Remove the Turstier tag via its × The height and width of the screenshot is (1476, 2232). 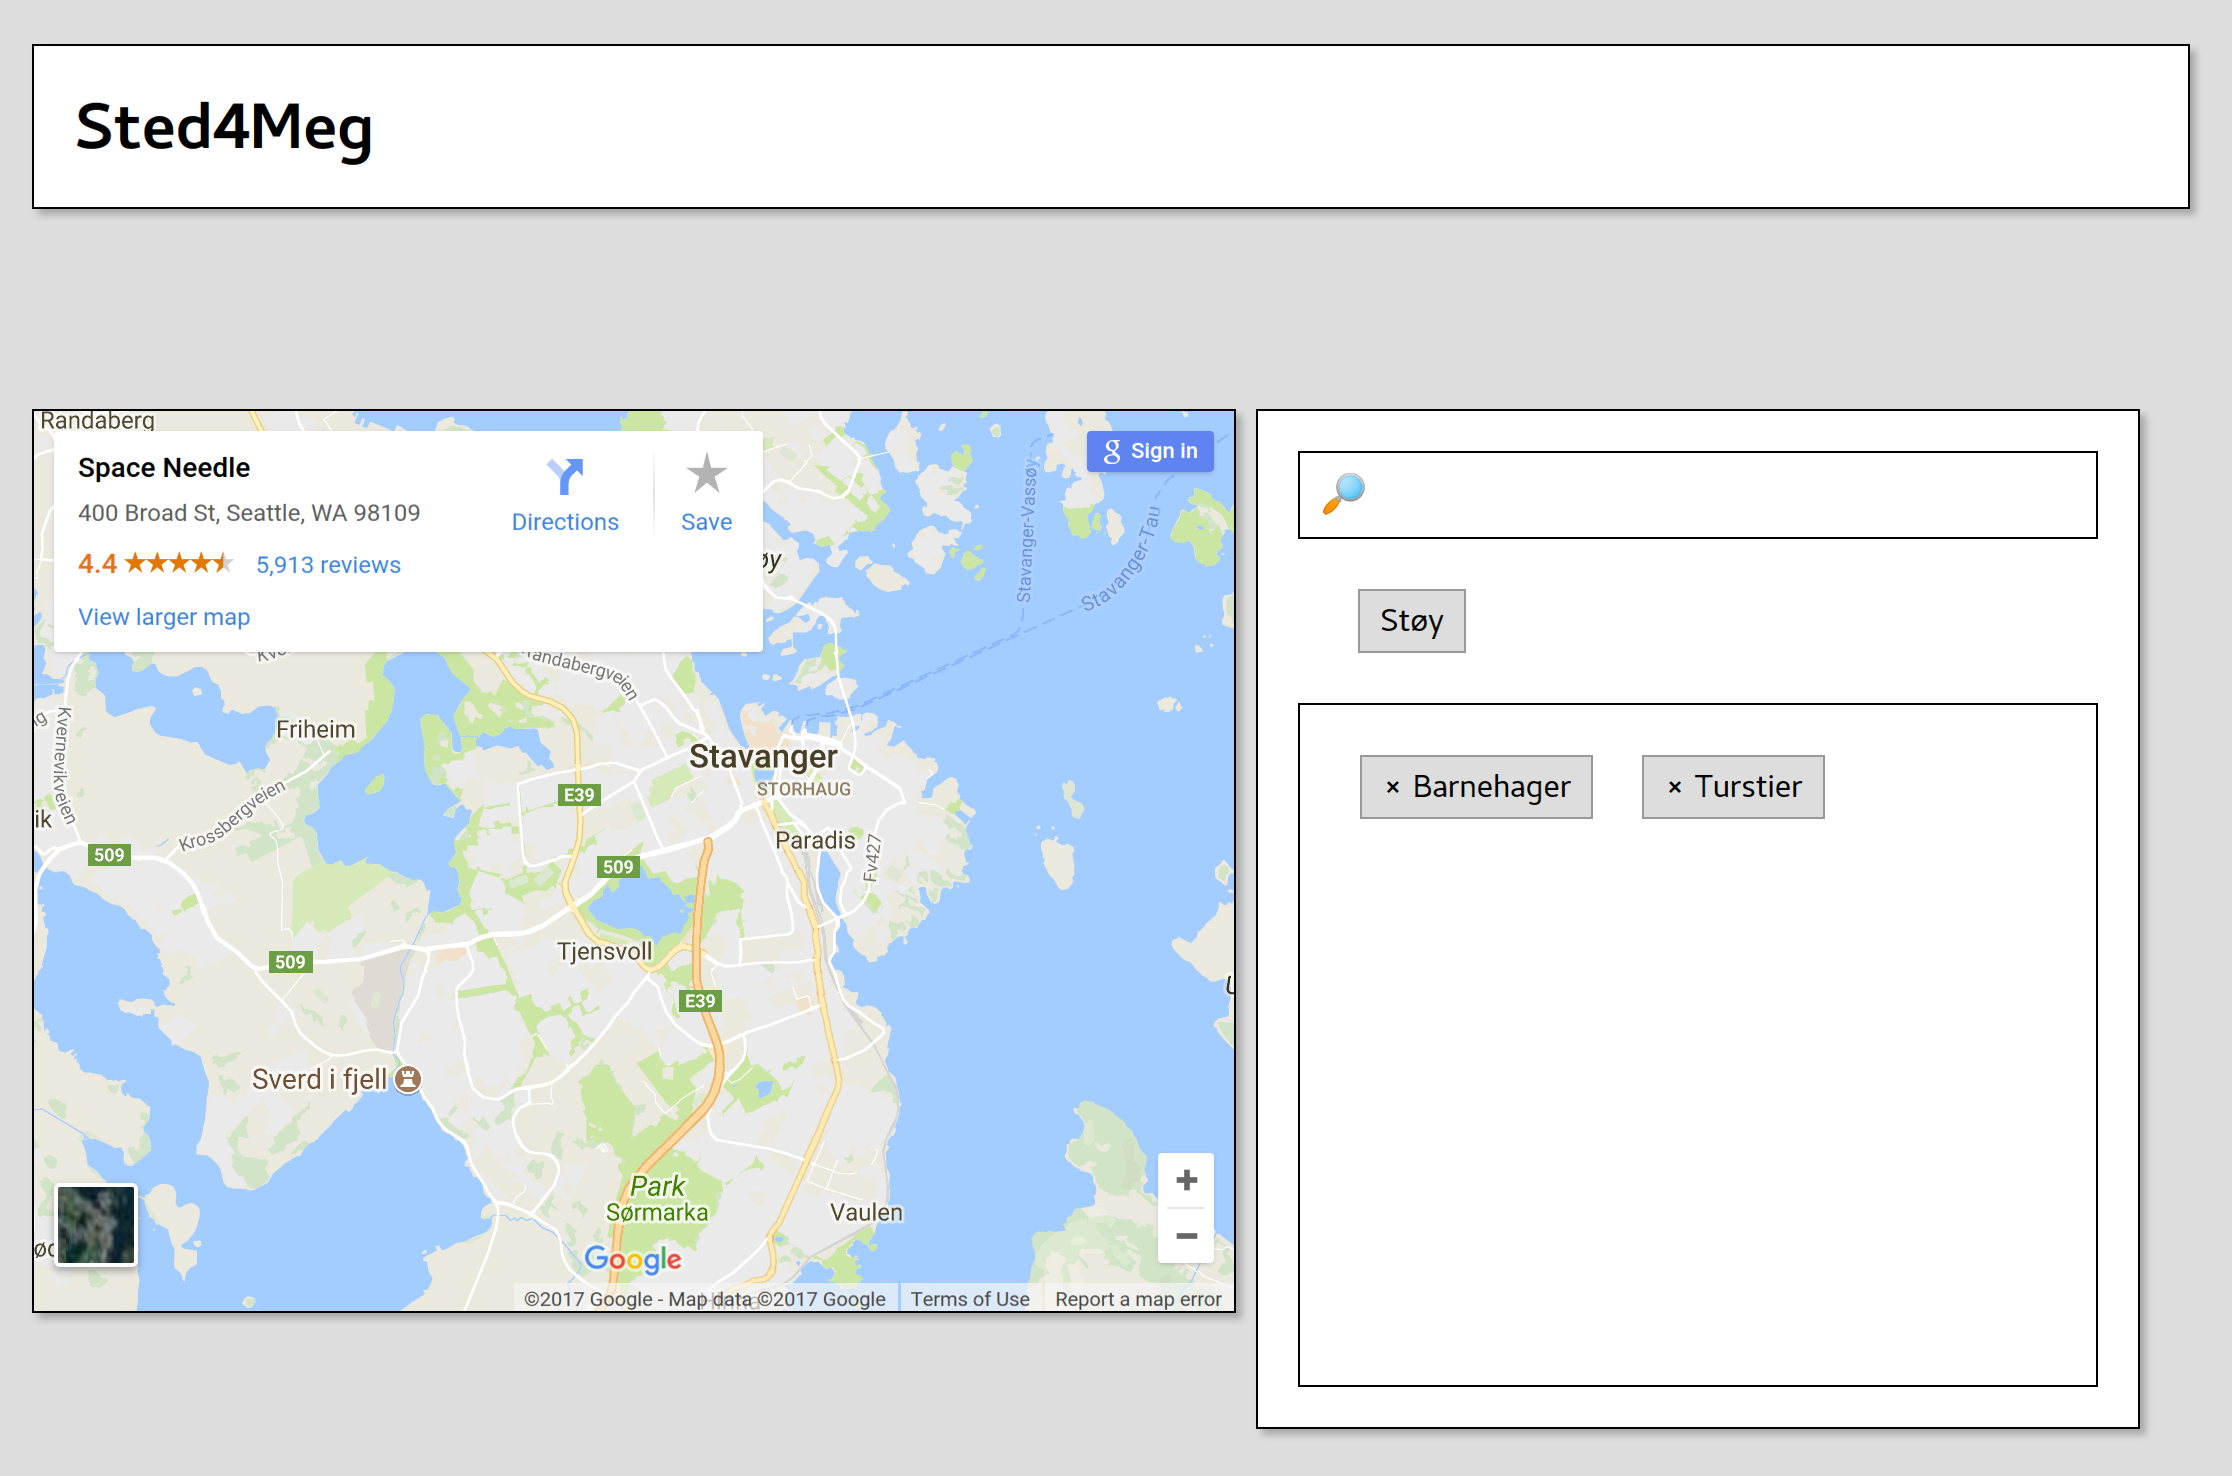coord(1674,788)
